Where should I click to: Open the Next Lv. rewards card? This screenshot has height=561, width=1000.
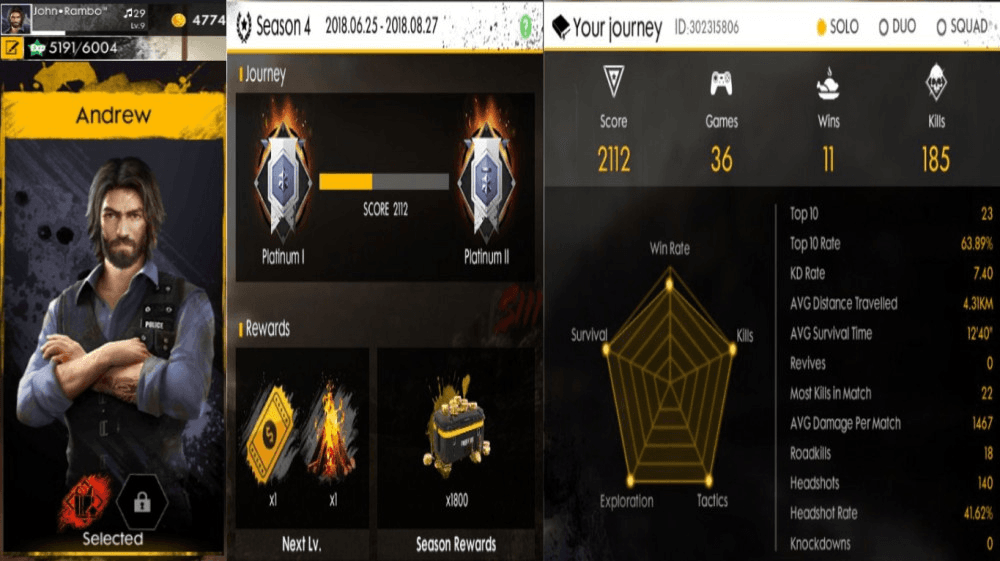point(302,451)
